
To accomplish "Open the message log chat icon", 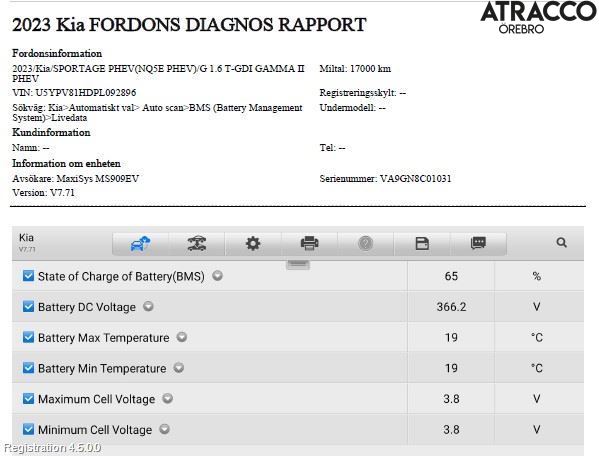I will 478,243.
